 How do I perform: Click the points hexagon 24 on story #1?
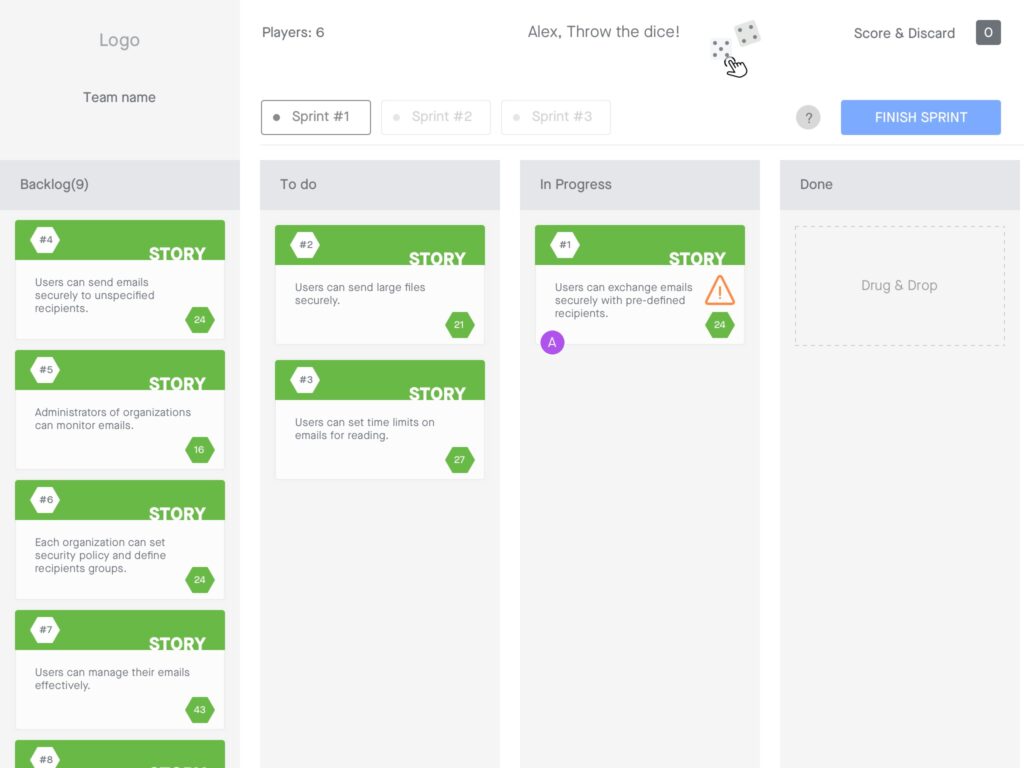tap(720, 324)
